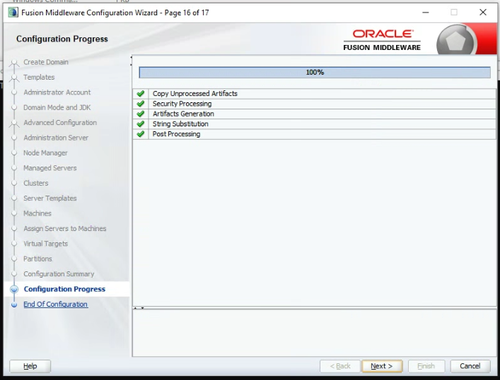Cancel the configuration wizard
This screenshot has width=500, height=380.
[470, 366]
